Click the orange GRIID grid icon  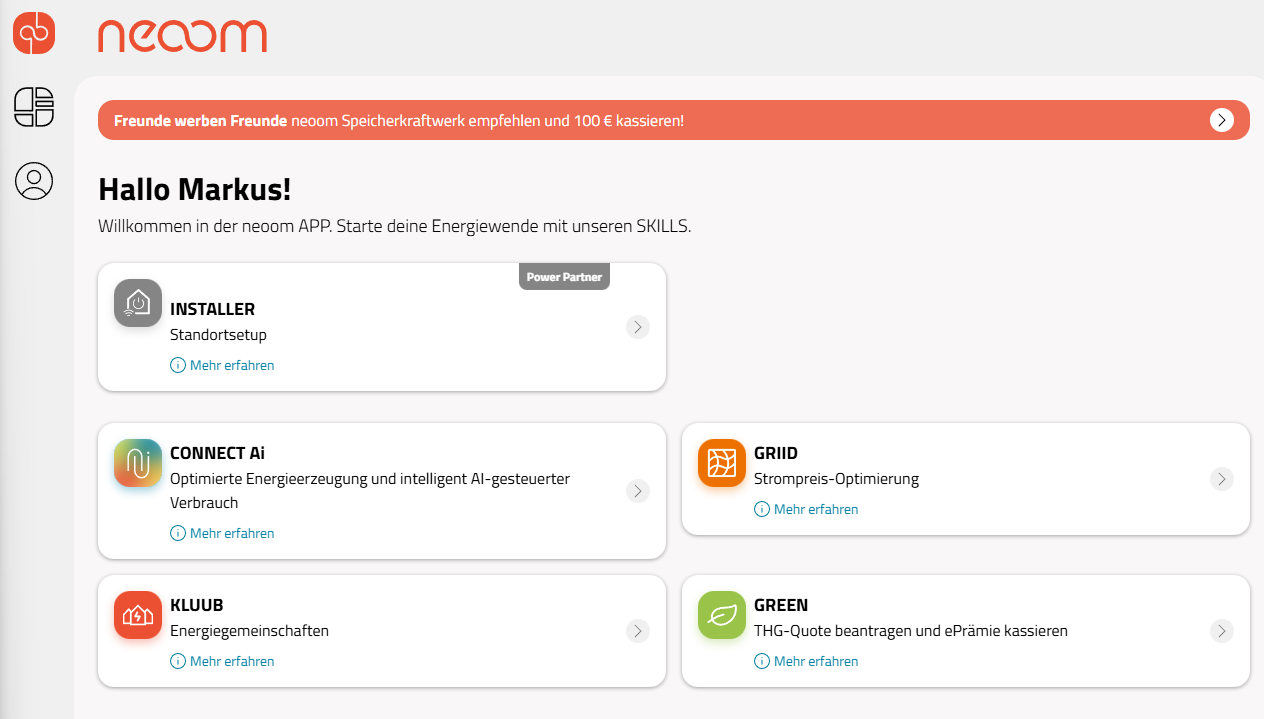point(722,463)
